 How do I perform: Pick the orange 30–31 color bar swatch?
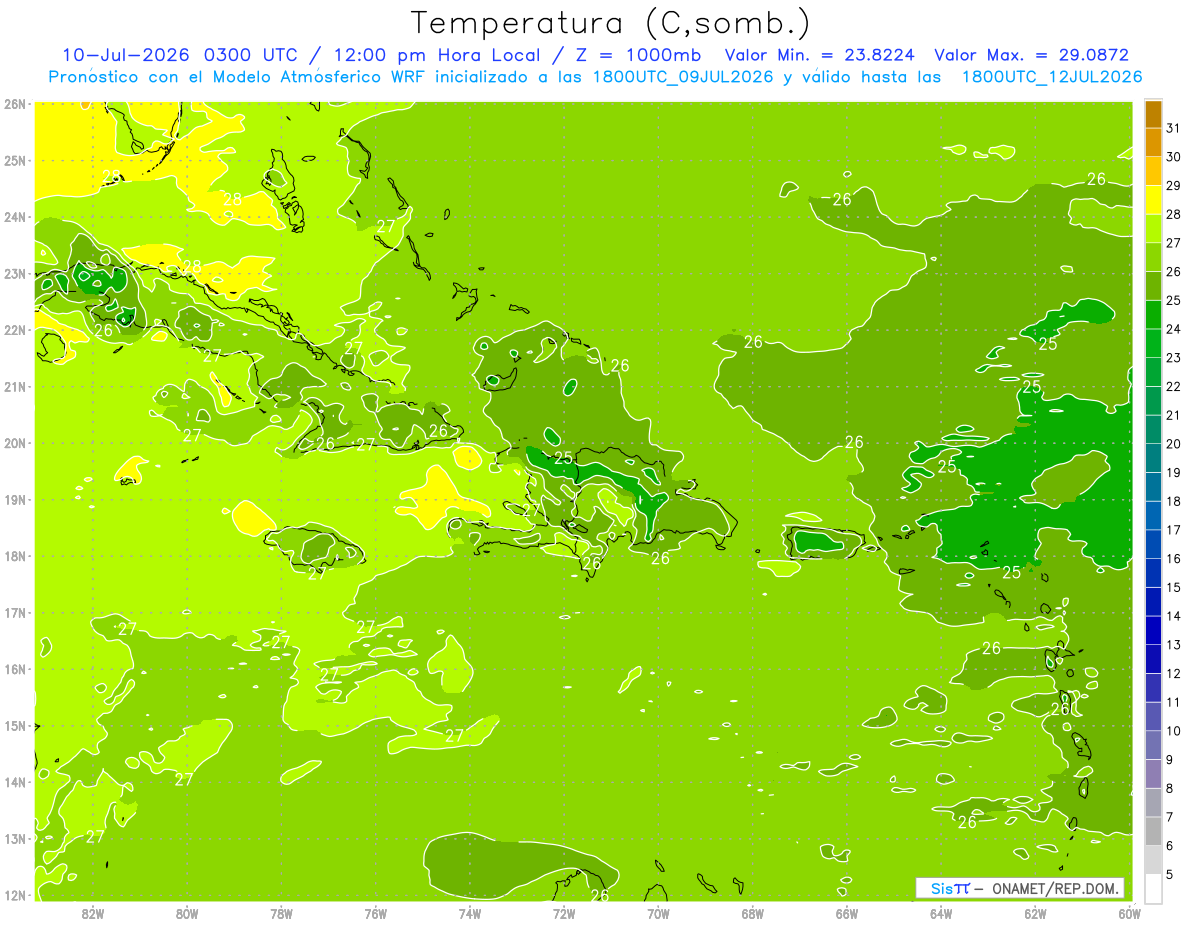tap(1153, 143)
